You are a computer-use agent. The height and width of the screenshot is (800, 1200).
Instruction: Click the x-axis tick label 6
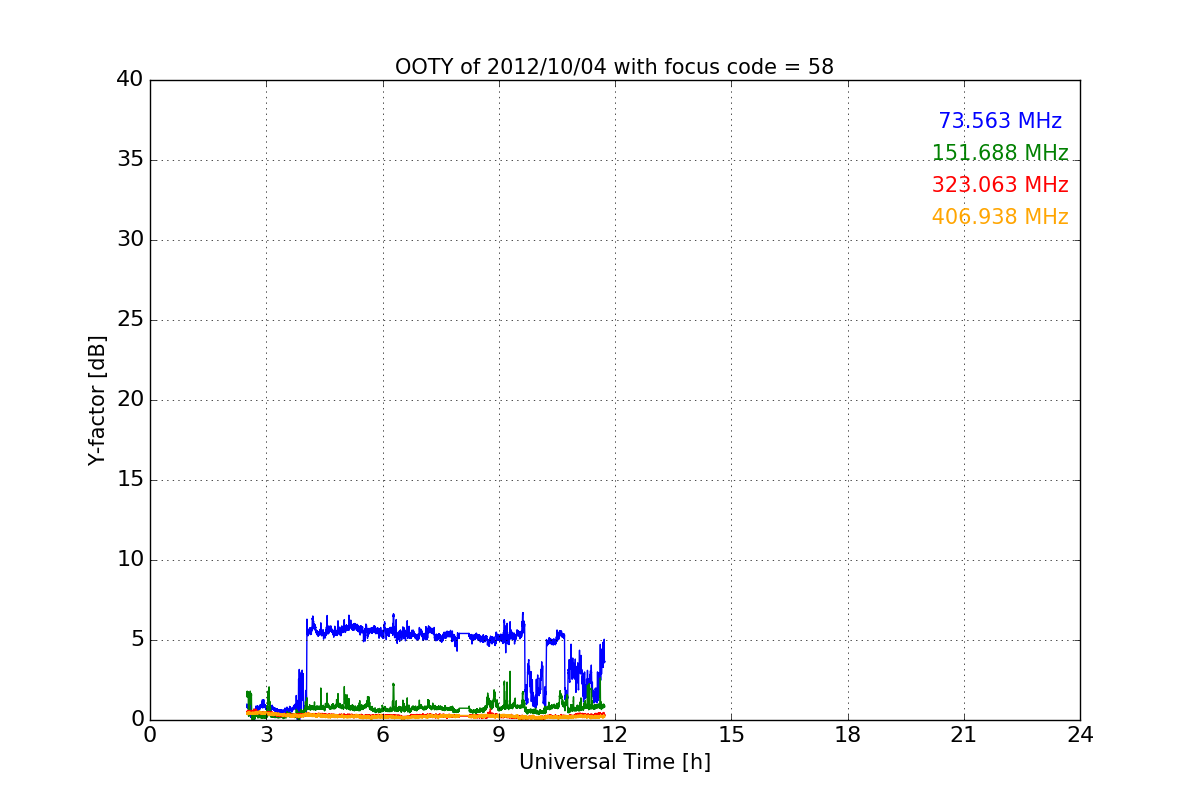pos(383,735)
